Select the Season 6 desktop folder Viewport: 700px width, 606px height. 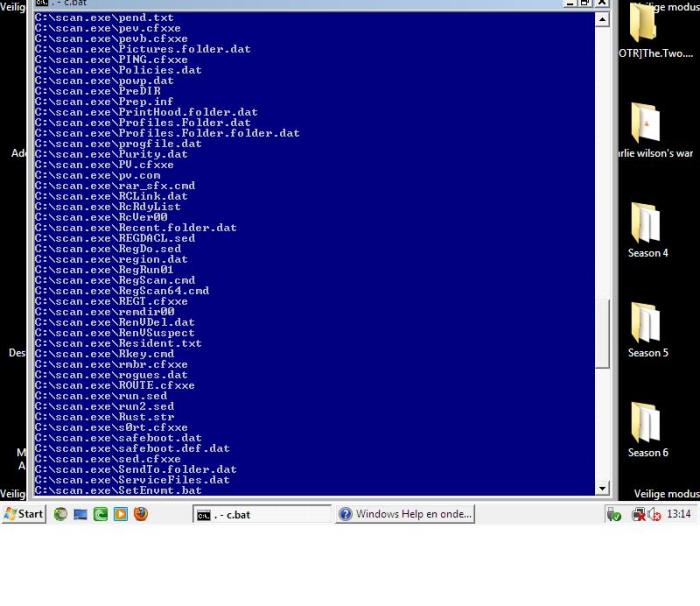[648, 430]
